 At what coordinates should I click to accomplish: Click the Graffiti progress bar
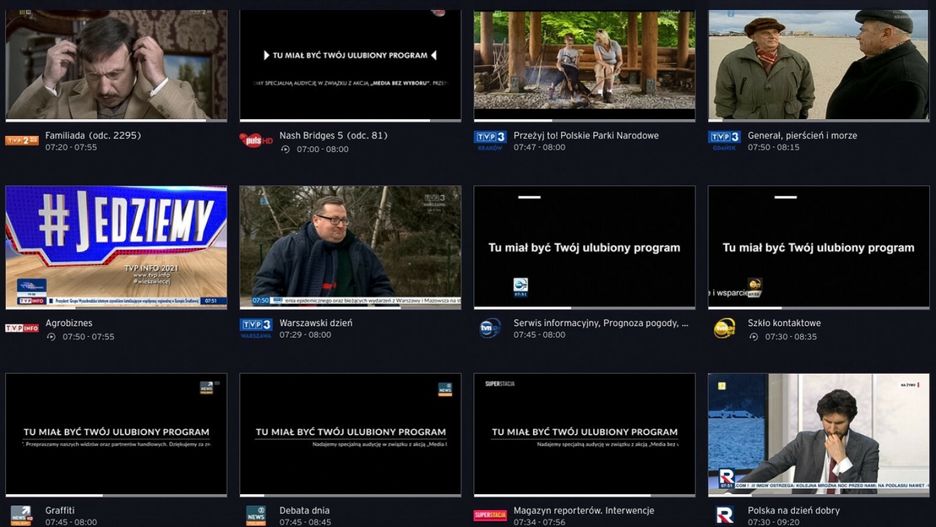[x=116, y=495]
